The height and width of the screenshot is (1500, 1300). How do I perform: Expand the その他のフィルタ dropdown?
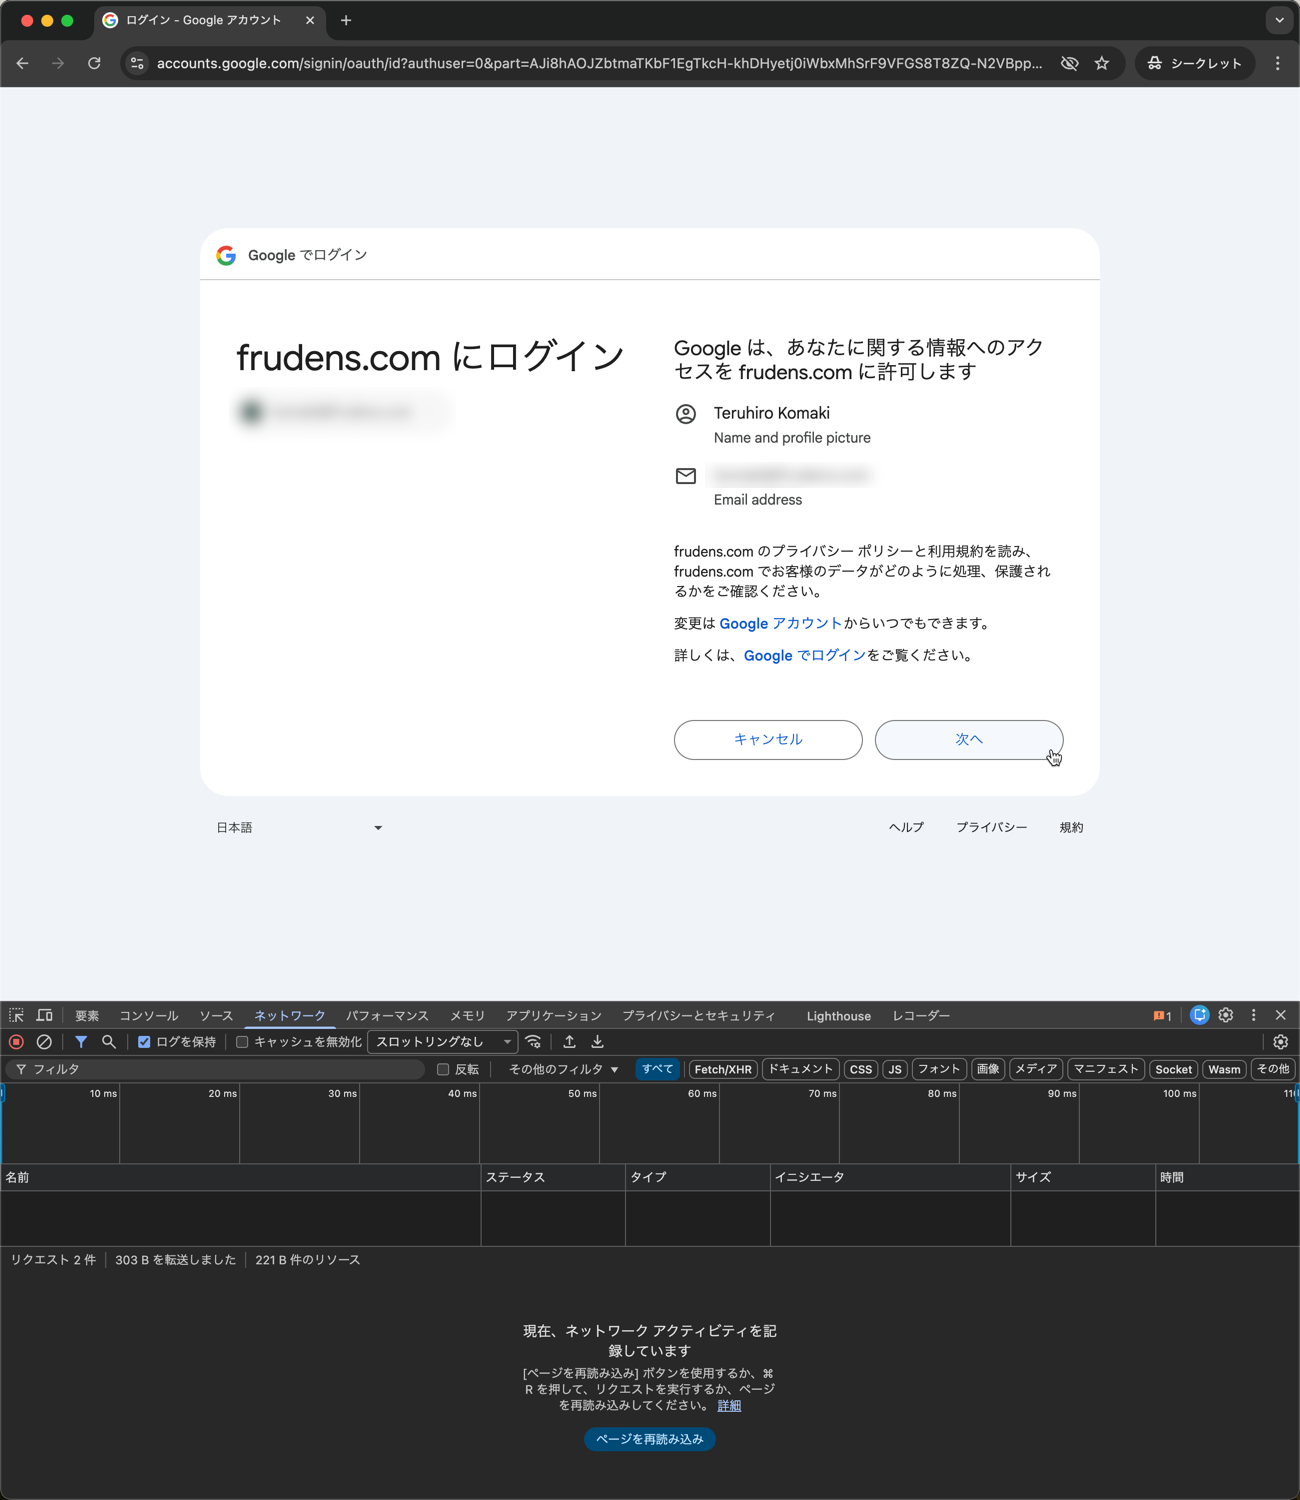point(564,1069)
